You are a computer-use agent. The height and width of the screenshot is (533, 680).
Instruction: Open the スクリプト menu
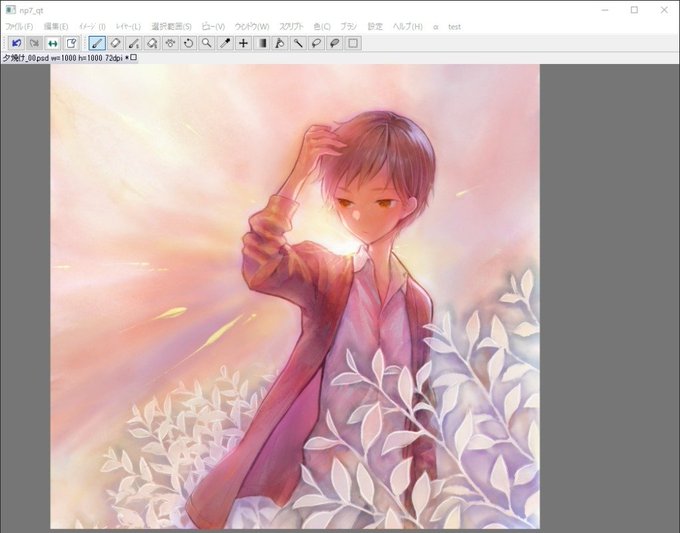click(291, 27)
